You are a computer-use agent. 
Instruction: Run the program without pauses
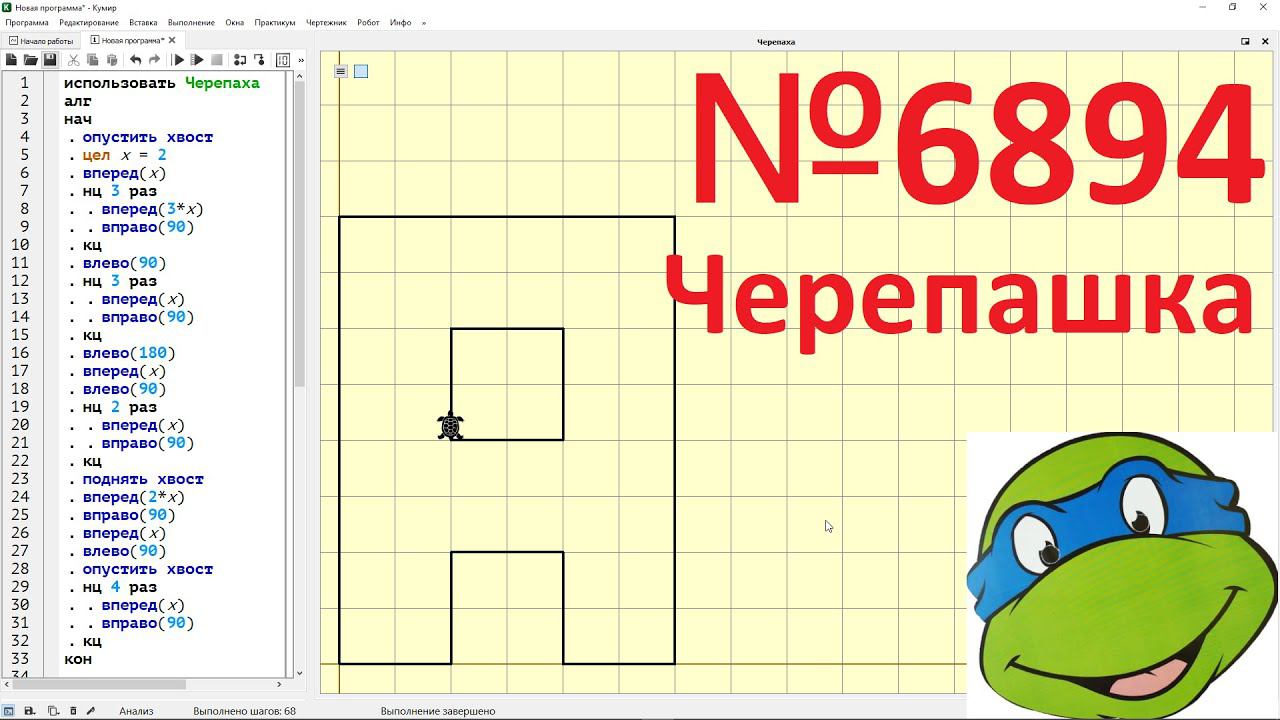click(x=197, y=60)
